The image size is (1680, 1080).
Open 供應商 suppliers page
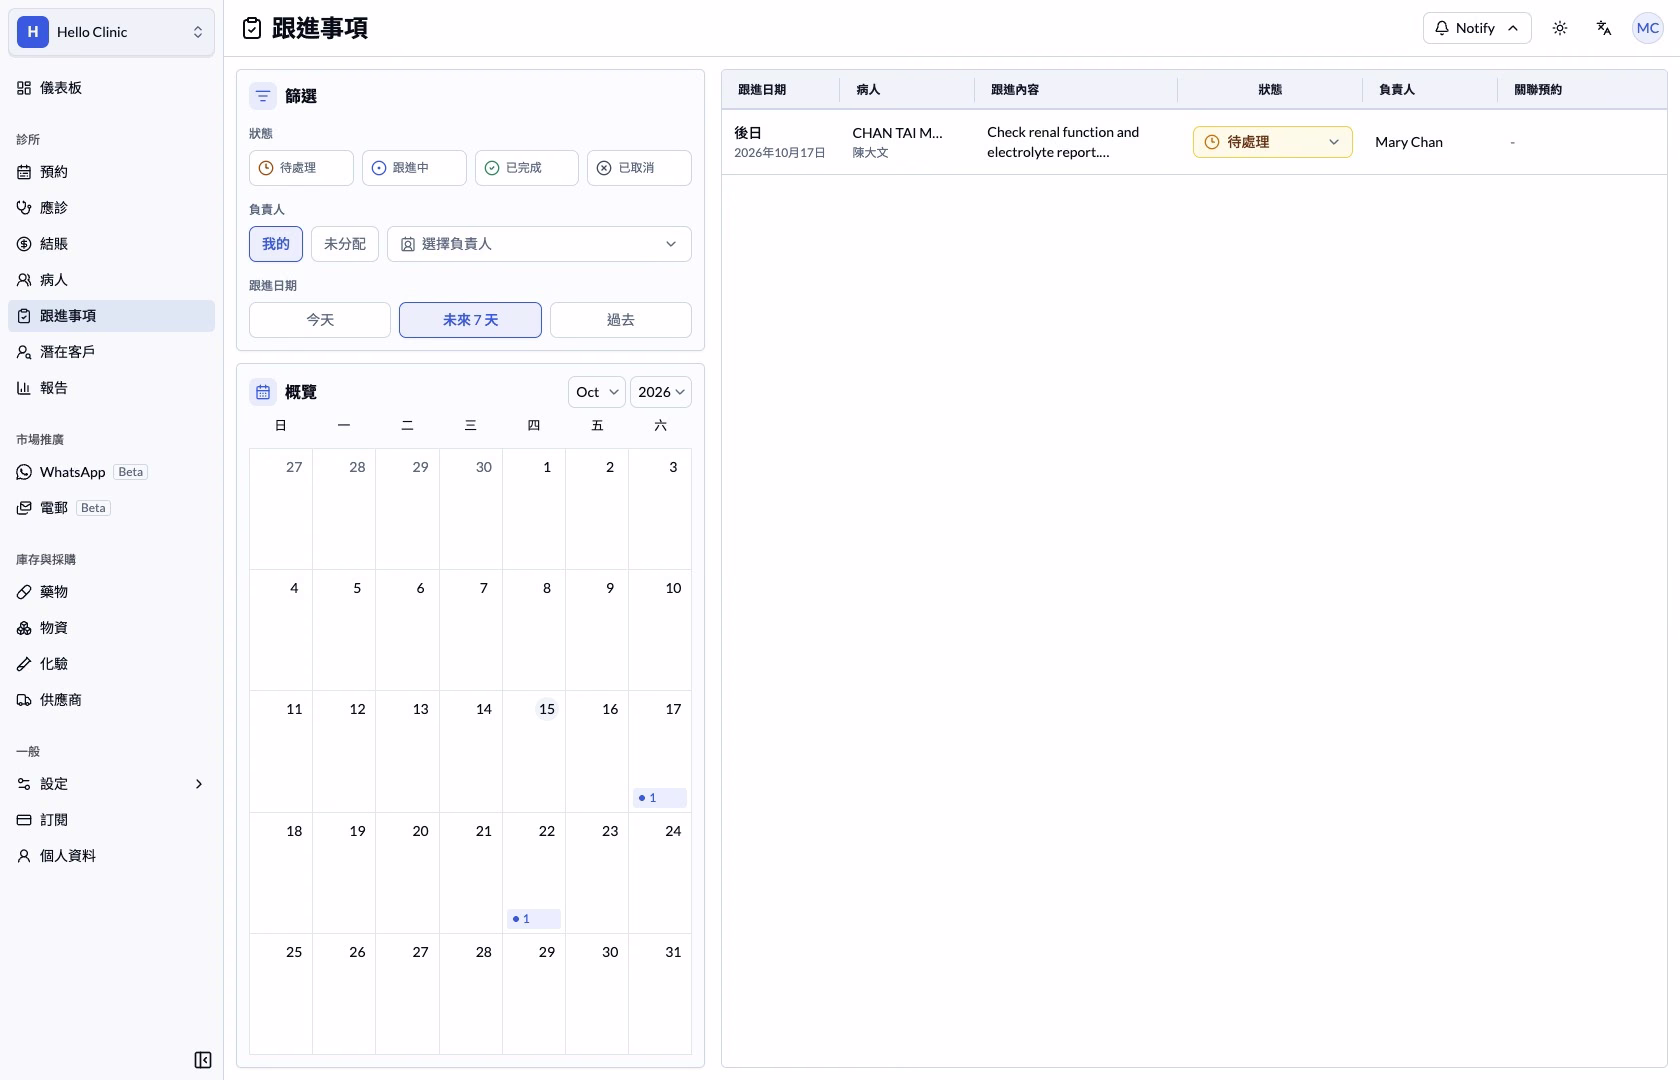click(x=111, y=700)
